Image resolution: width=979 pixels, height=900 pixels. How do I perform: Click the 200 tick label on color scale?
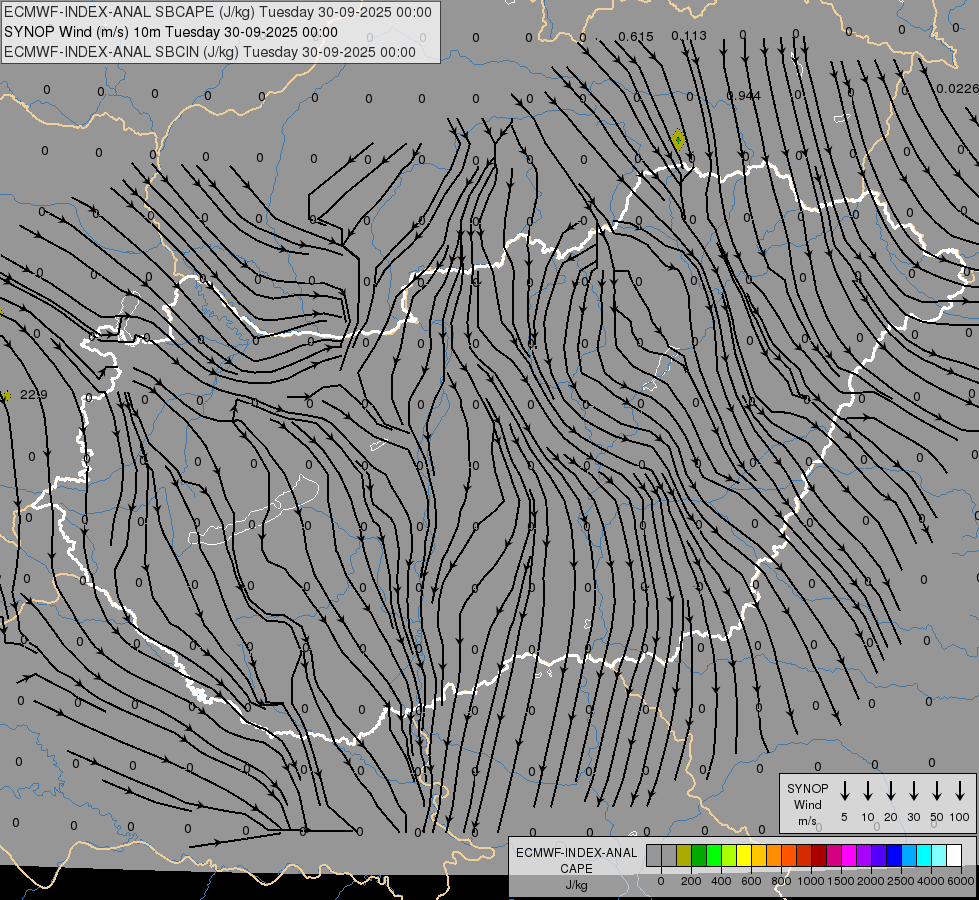(691, 881)
